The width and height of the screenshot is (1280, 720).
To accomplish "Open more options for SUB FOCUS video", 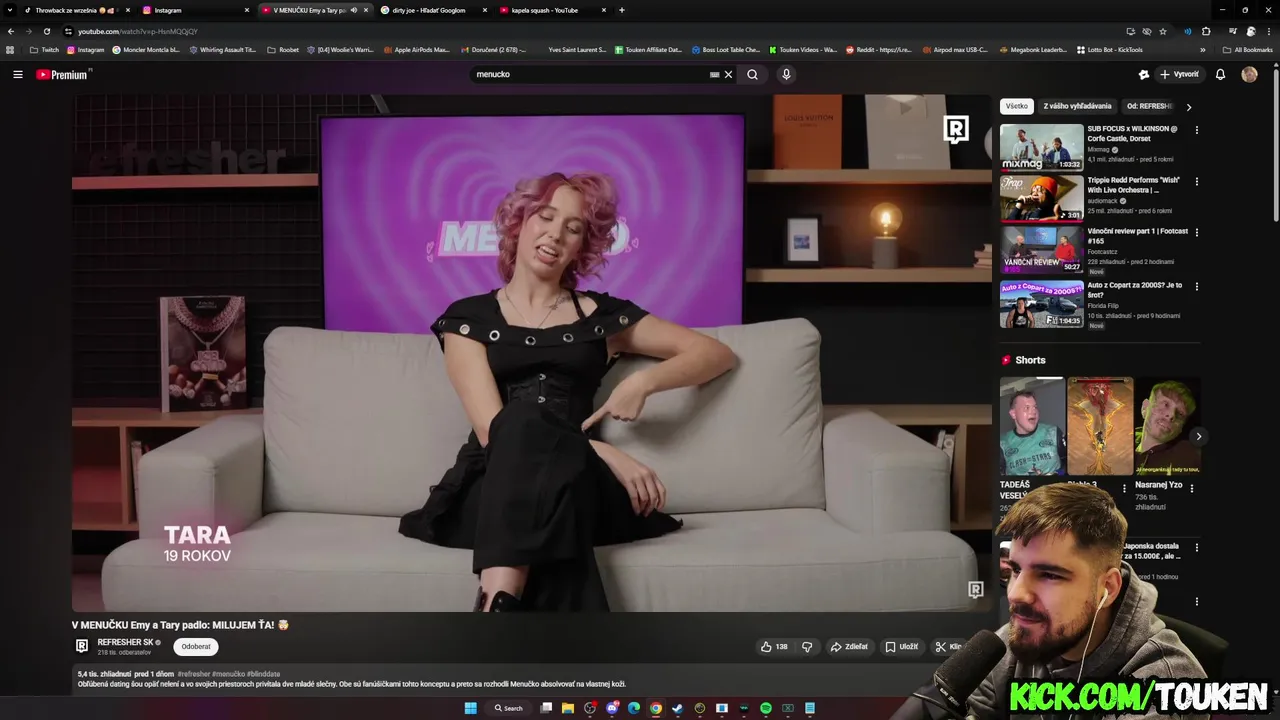I will point(1196,130).
